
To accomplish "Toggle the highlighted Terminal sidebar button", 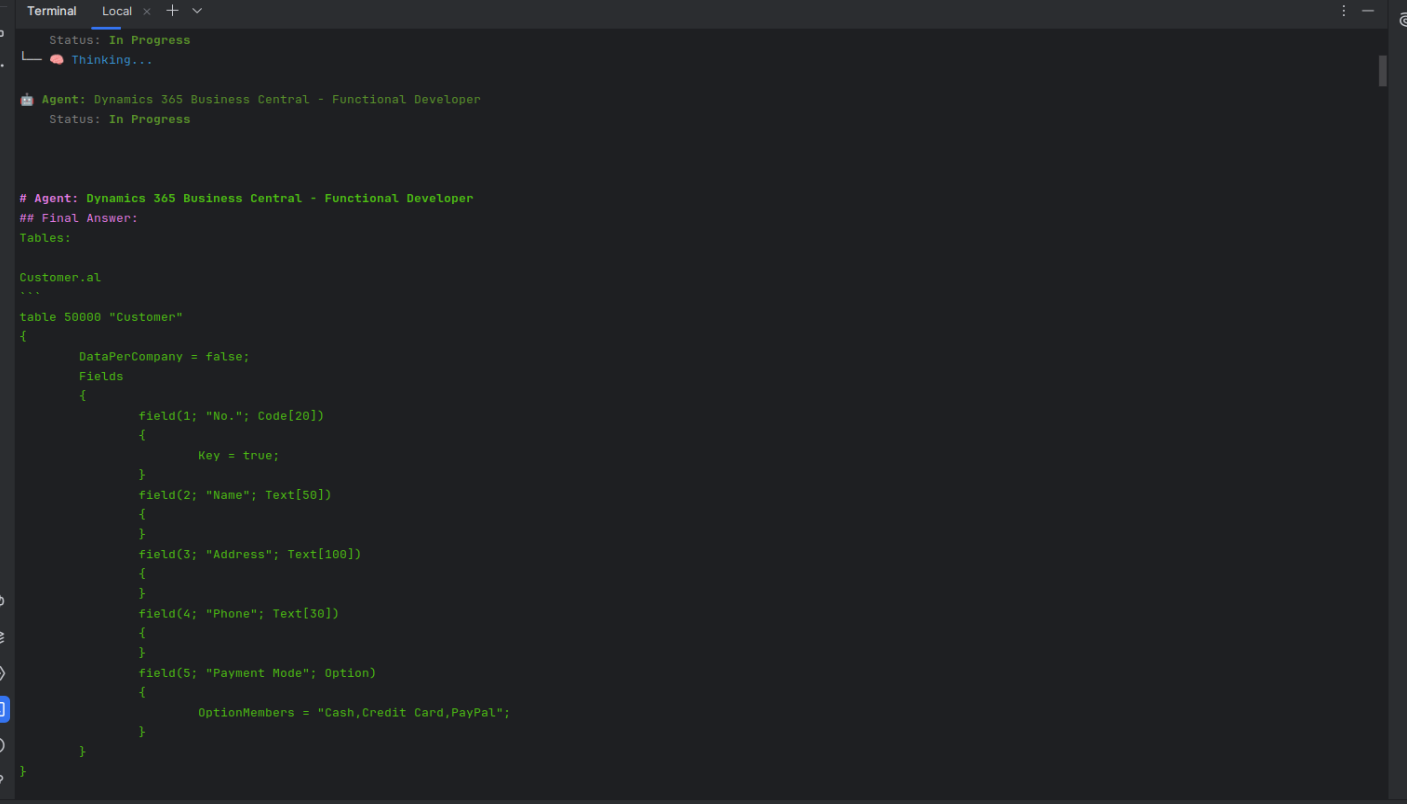I will [x=2, y=710].
